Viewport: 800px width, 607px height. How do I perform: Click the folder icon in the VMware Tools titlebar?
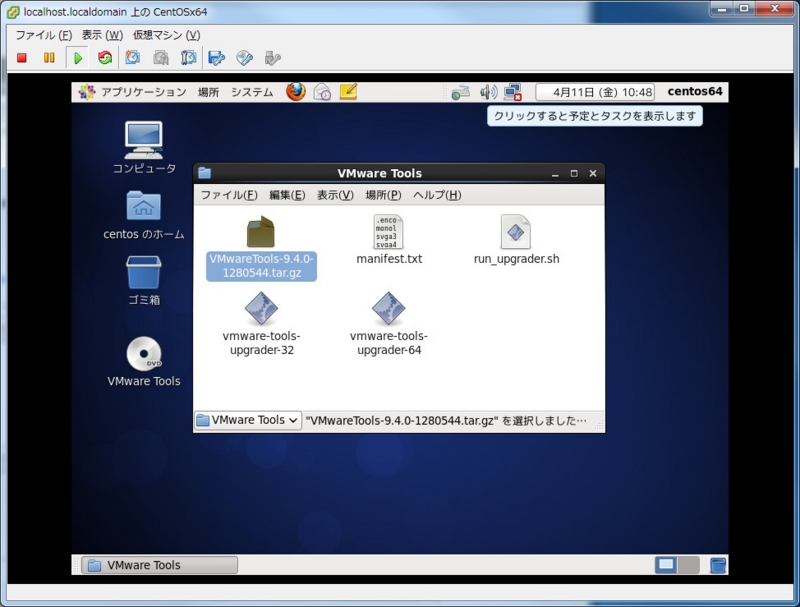pos(205,173)
